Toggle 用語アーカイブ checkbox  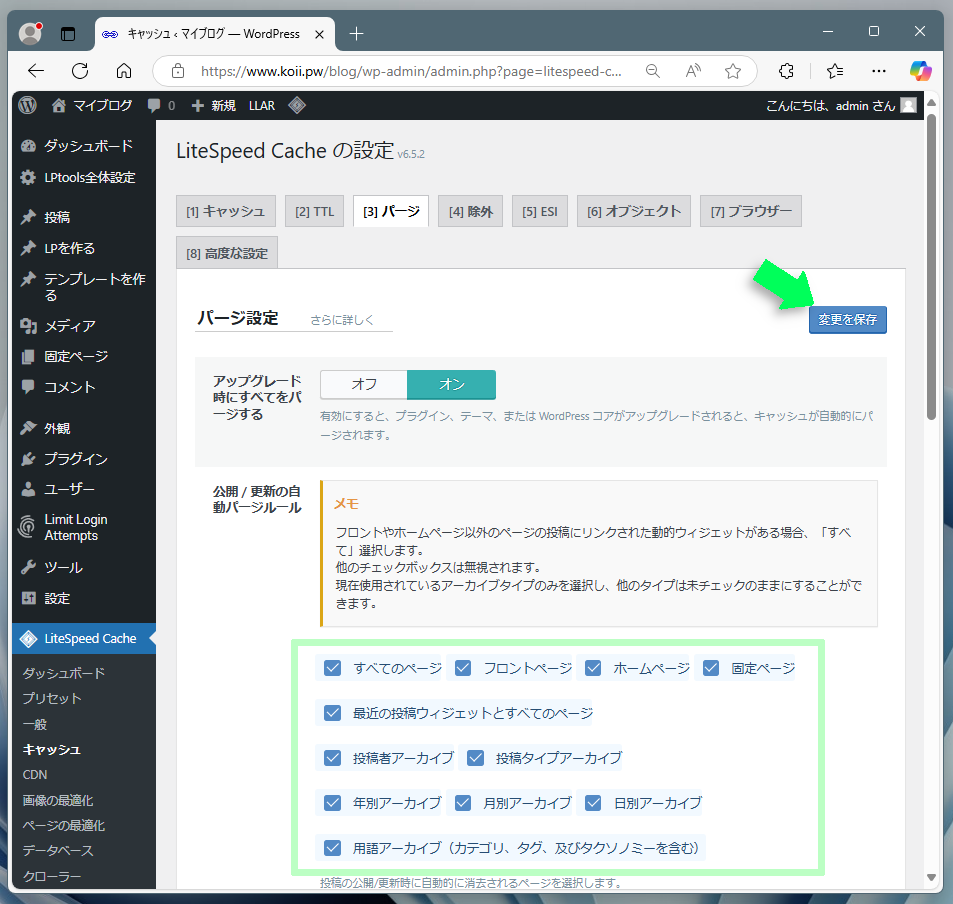332,847
